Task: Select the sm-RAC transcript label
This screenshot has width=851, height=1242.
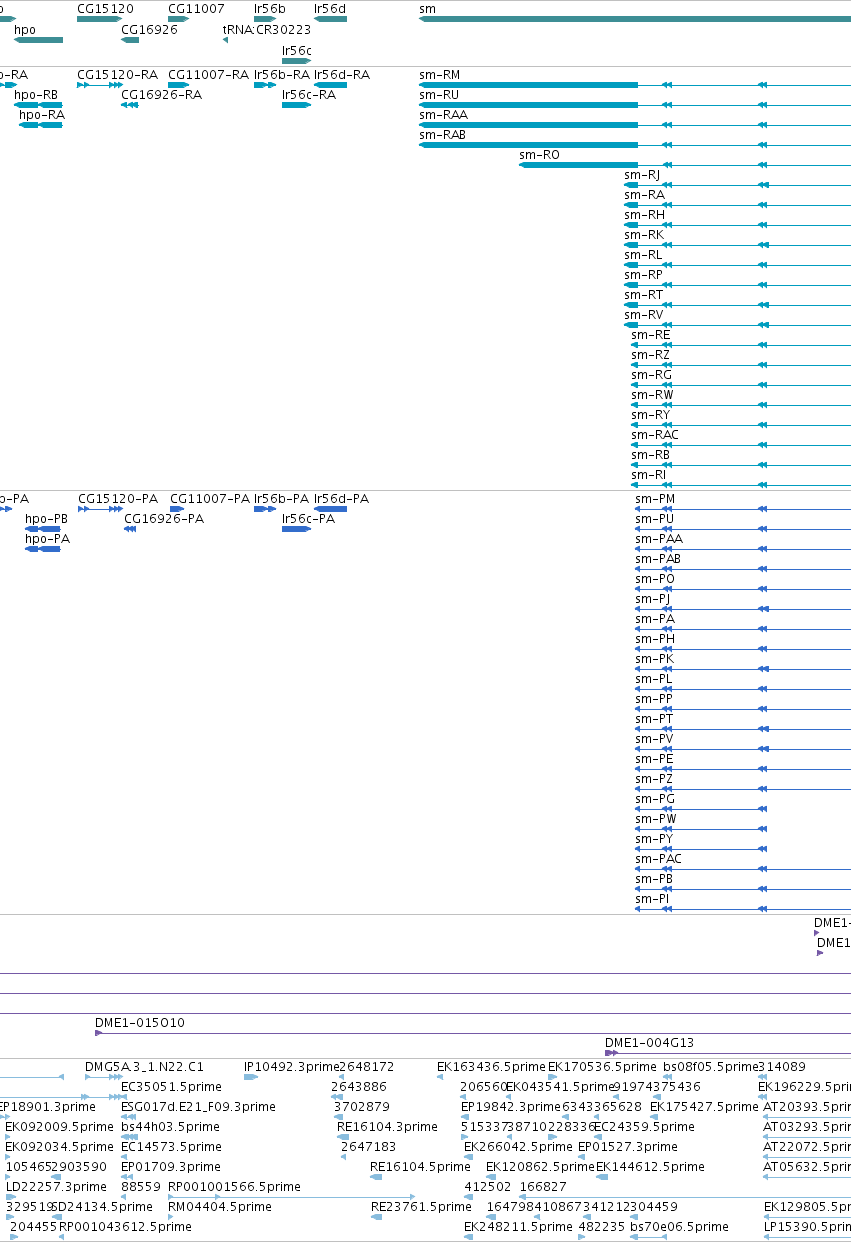Action: (655, 435)
